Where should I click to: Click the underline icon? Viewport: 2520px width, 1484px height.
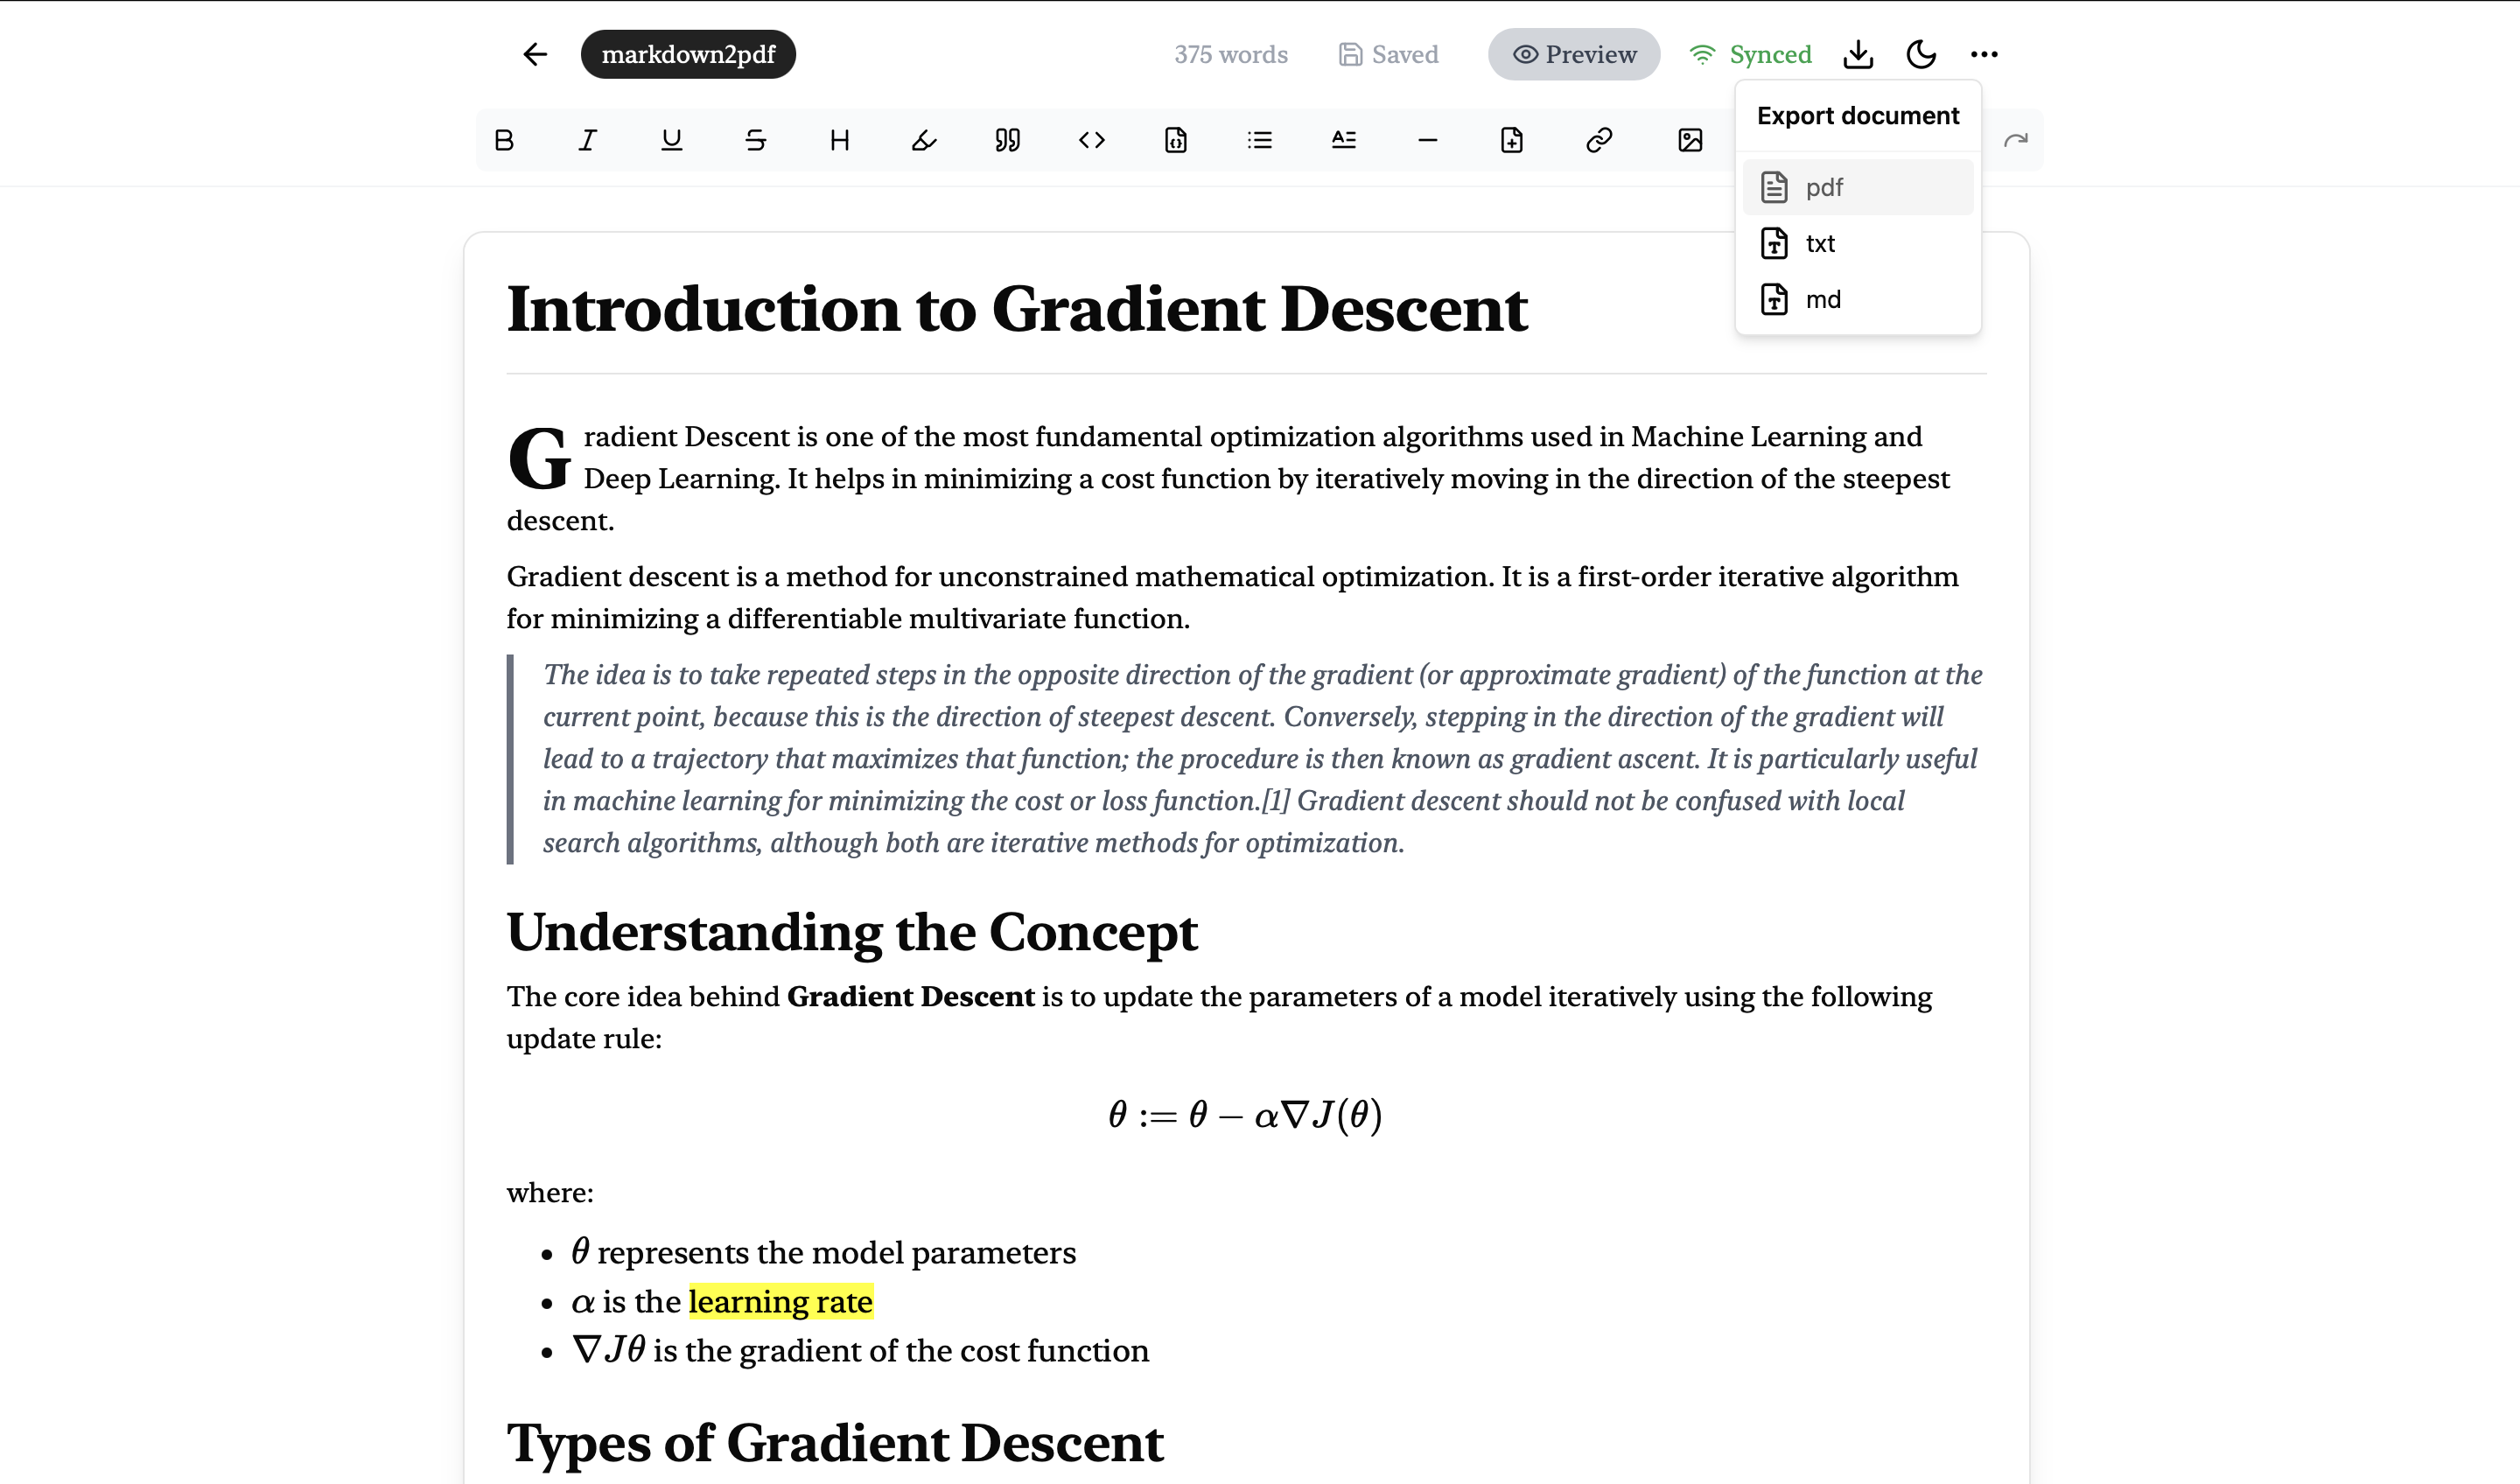click(672, 140)
